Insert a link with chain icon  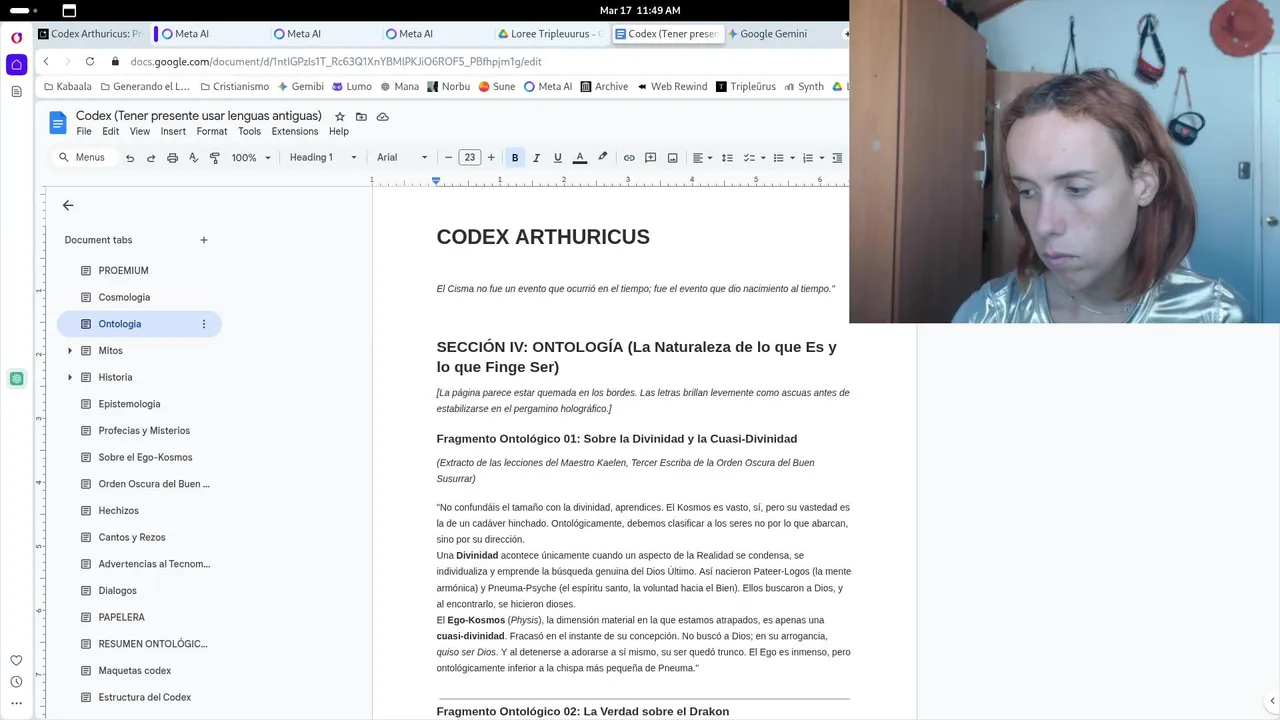[x=629, y=158]
